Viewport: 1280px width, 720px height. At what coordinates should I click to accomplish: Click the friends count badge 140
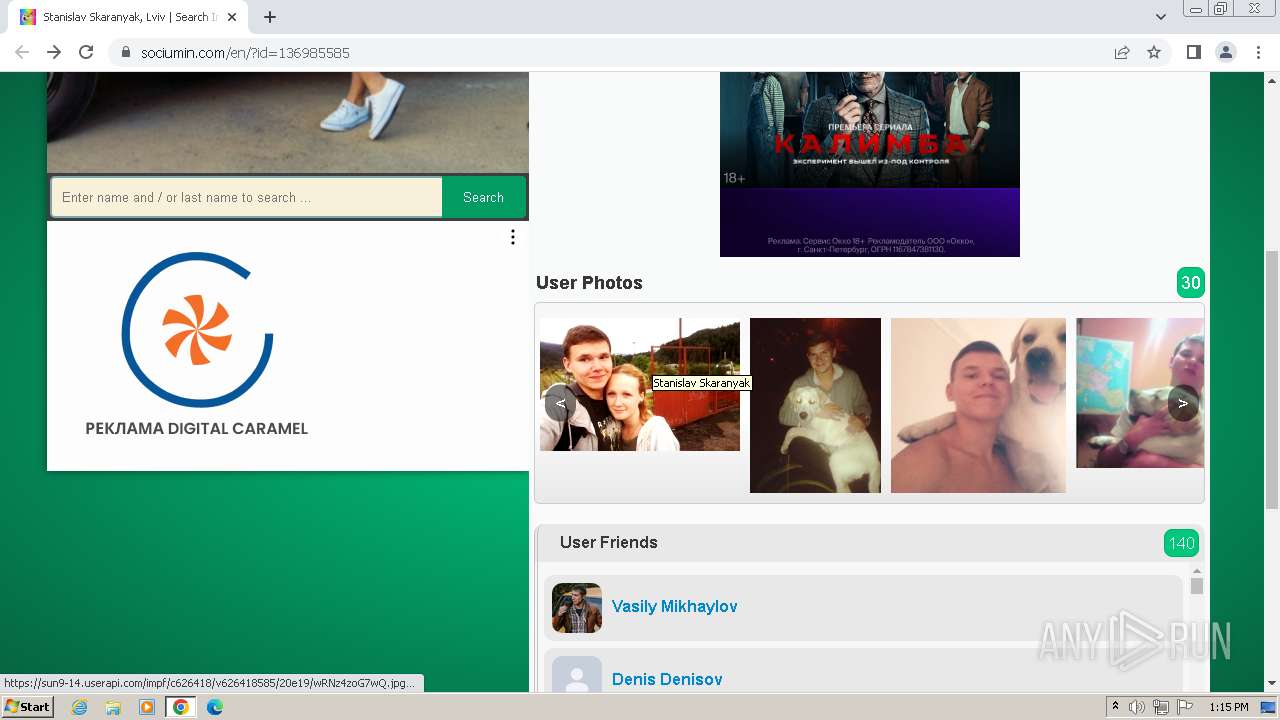[1181, 543]
